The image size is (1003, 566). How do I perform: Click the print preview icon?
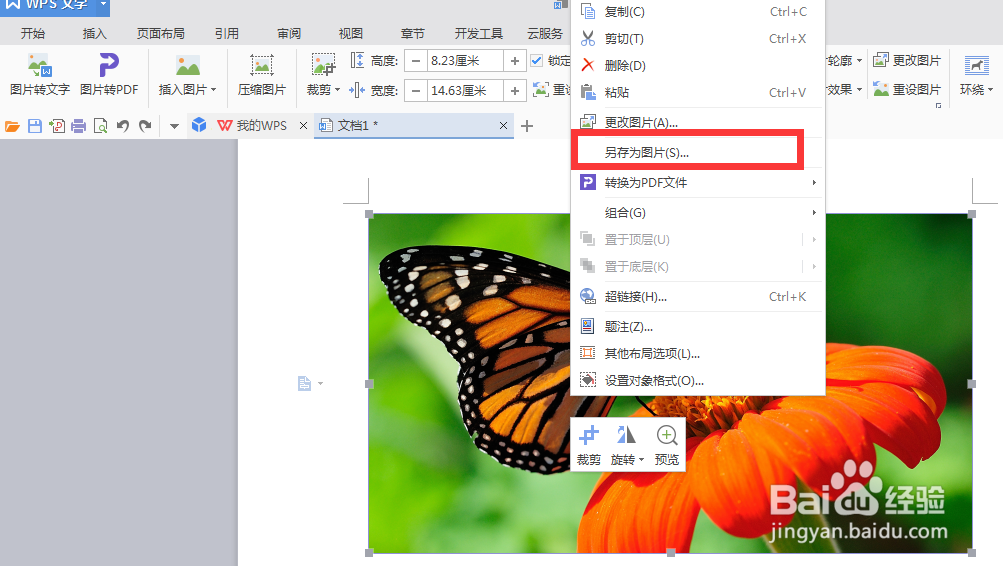(x=100, y=126)
